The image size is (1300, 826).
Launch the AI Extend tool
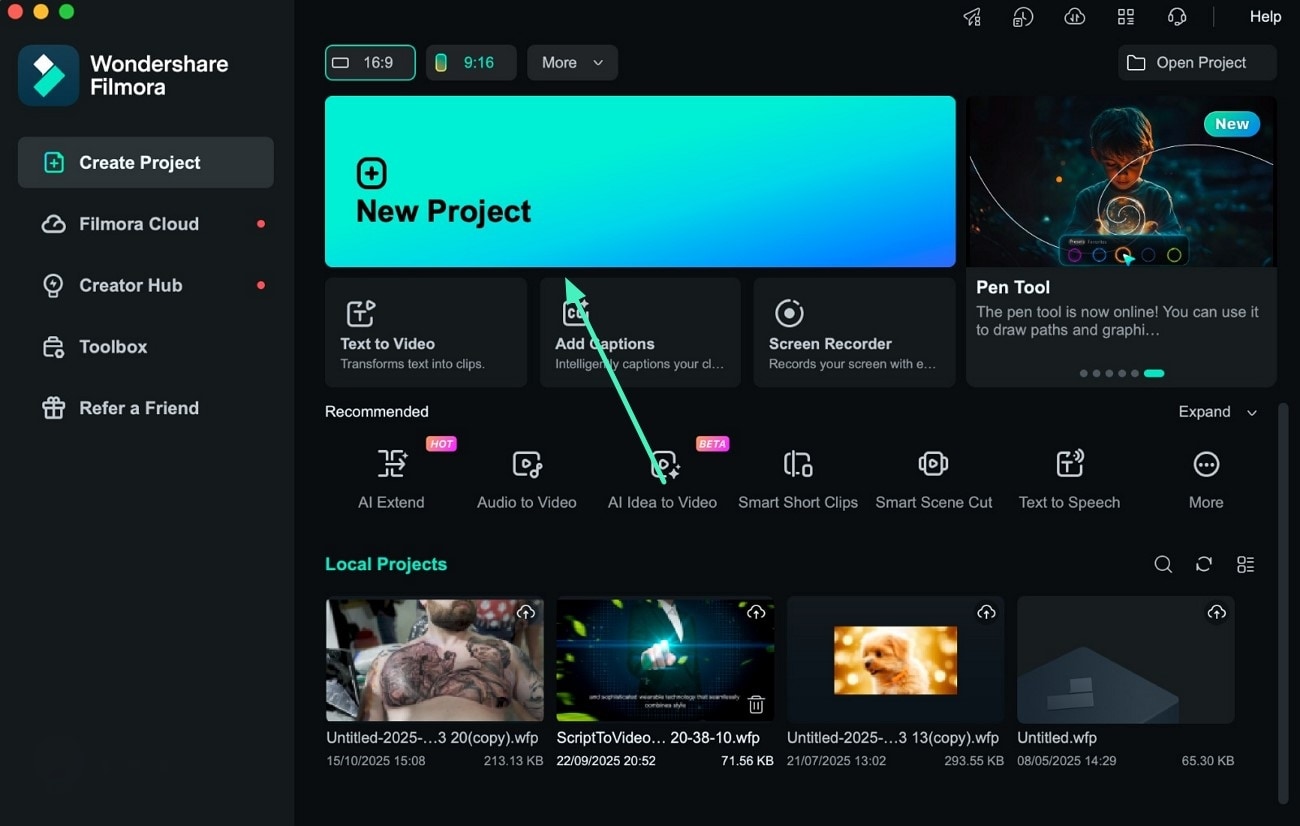391,479
